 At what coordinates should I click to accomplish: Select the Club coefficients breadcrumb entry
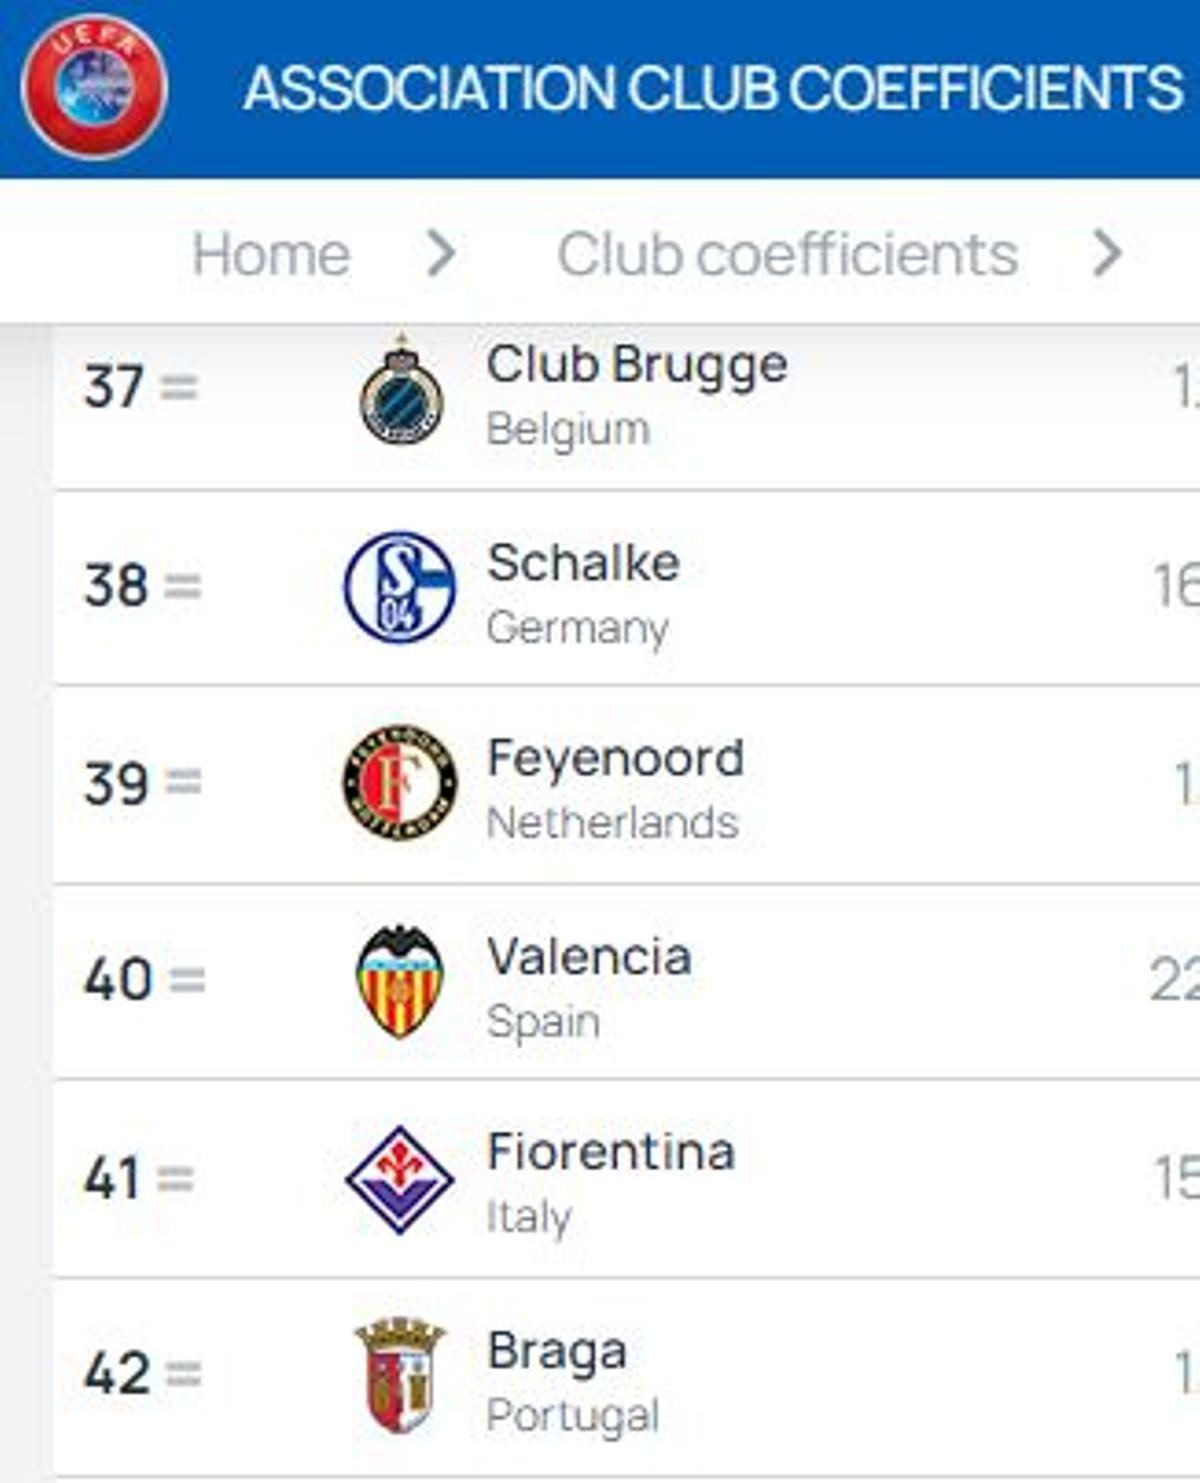(787, 252)
